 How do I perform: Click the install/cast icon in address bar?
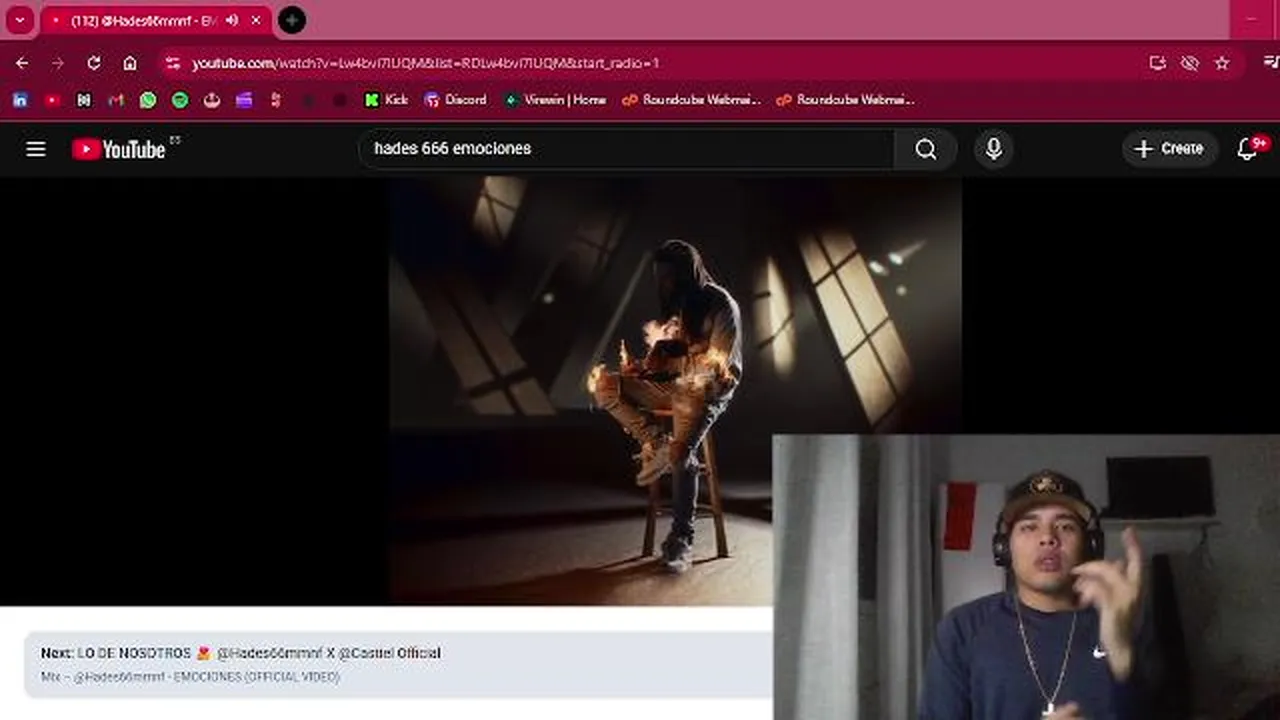(x=1158, y=63)
